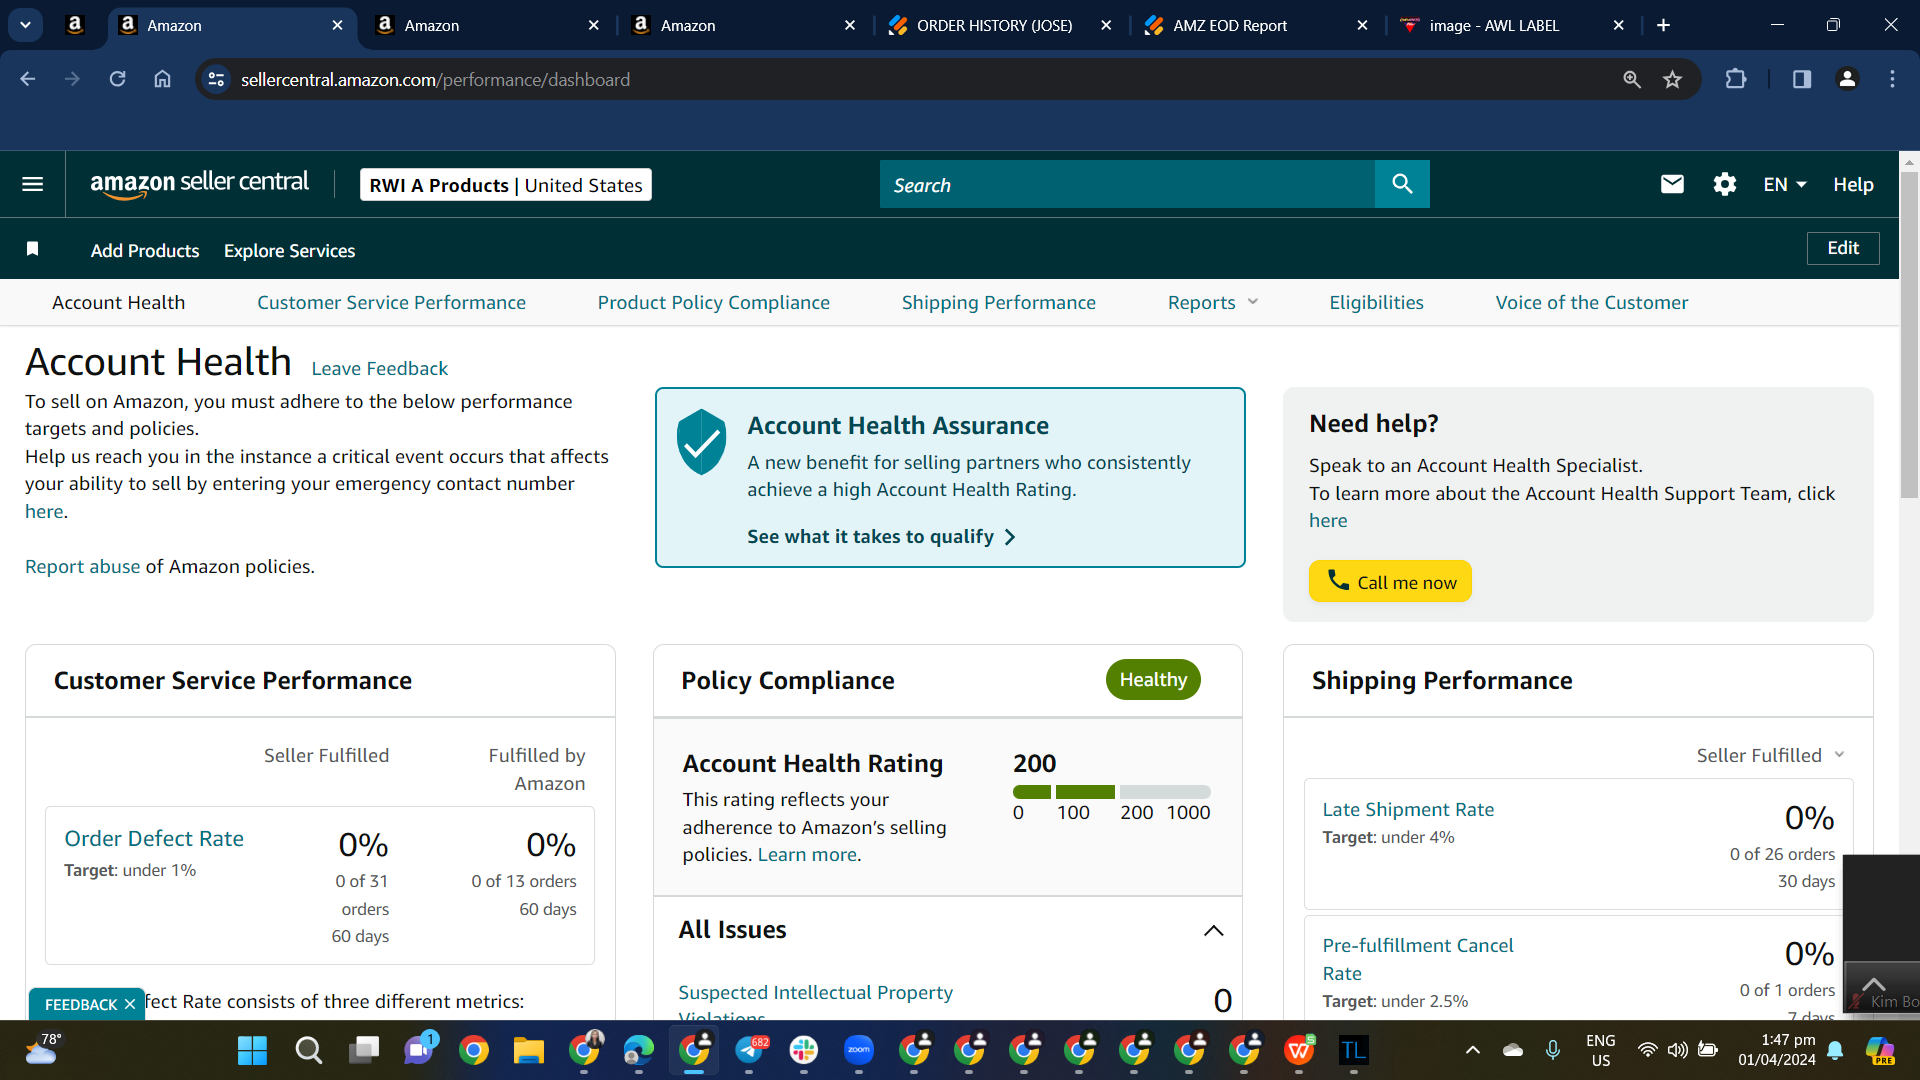The width and height of the screenshot is (1920, 1080).
Task: Click here link in Need help panel
Action: click(x=1328, y=520)
